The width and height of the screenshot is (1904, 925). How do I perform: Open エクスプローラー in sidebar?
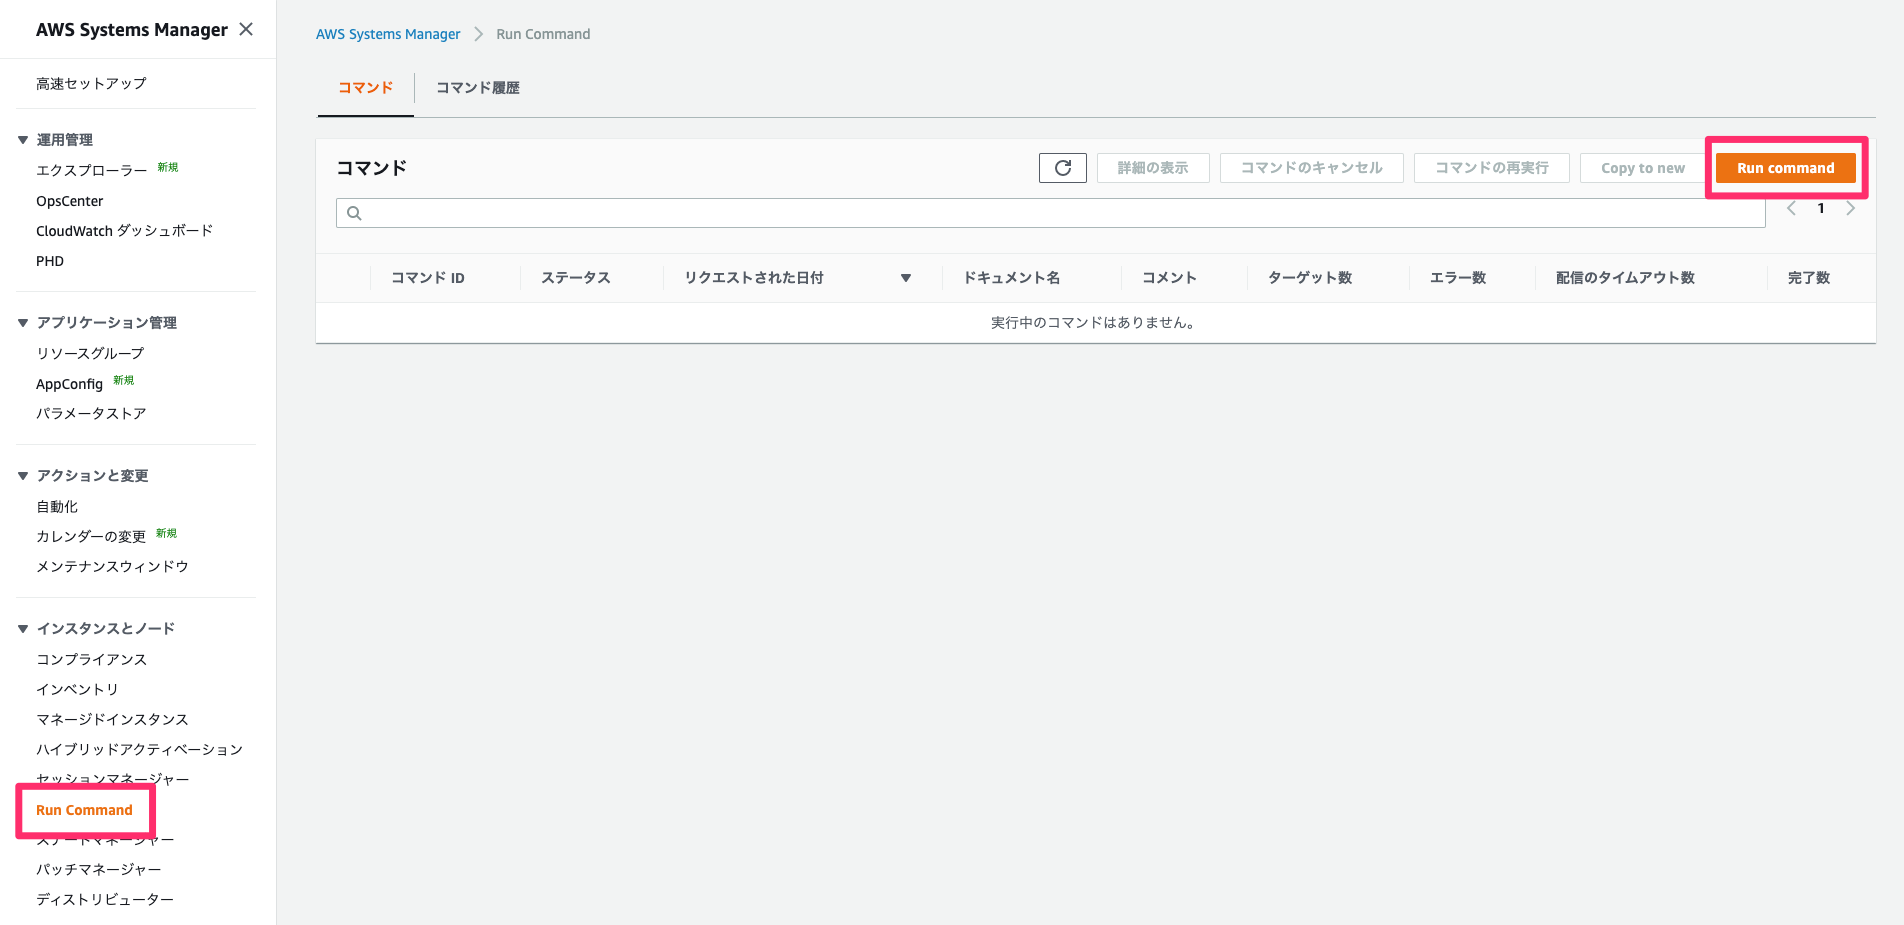92,171
